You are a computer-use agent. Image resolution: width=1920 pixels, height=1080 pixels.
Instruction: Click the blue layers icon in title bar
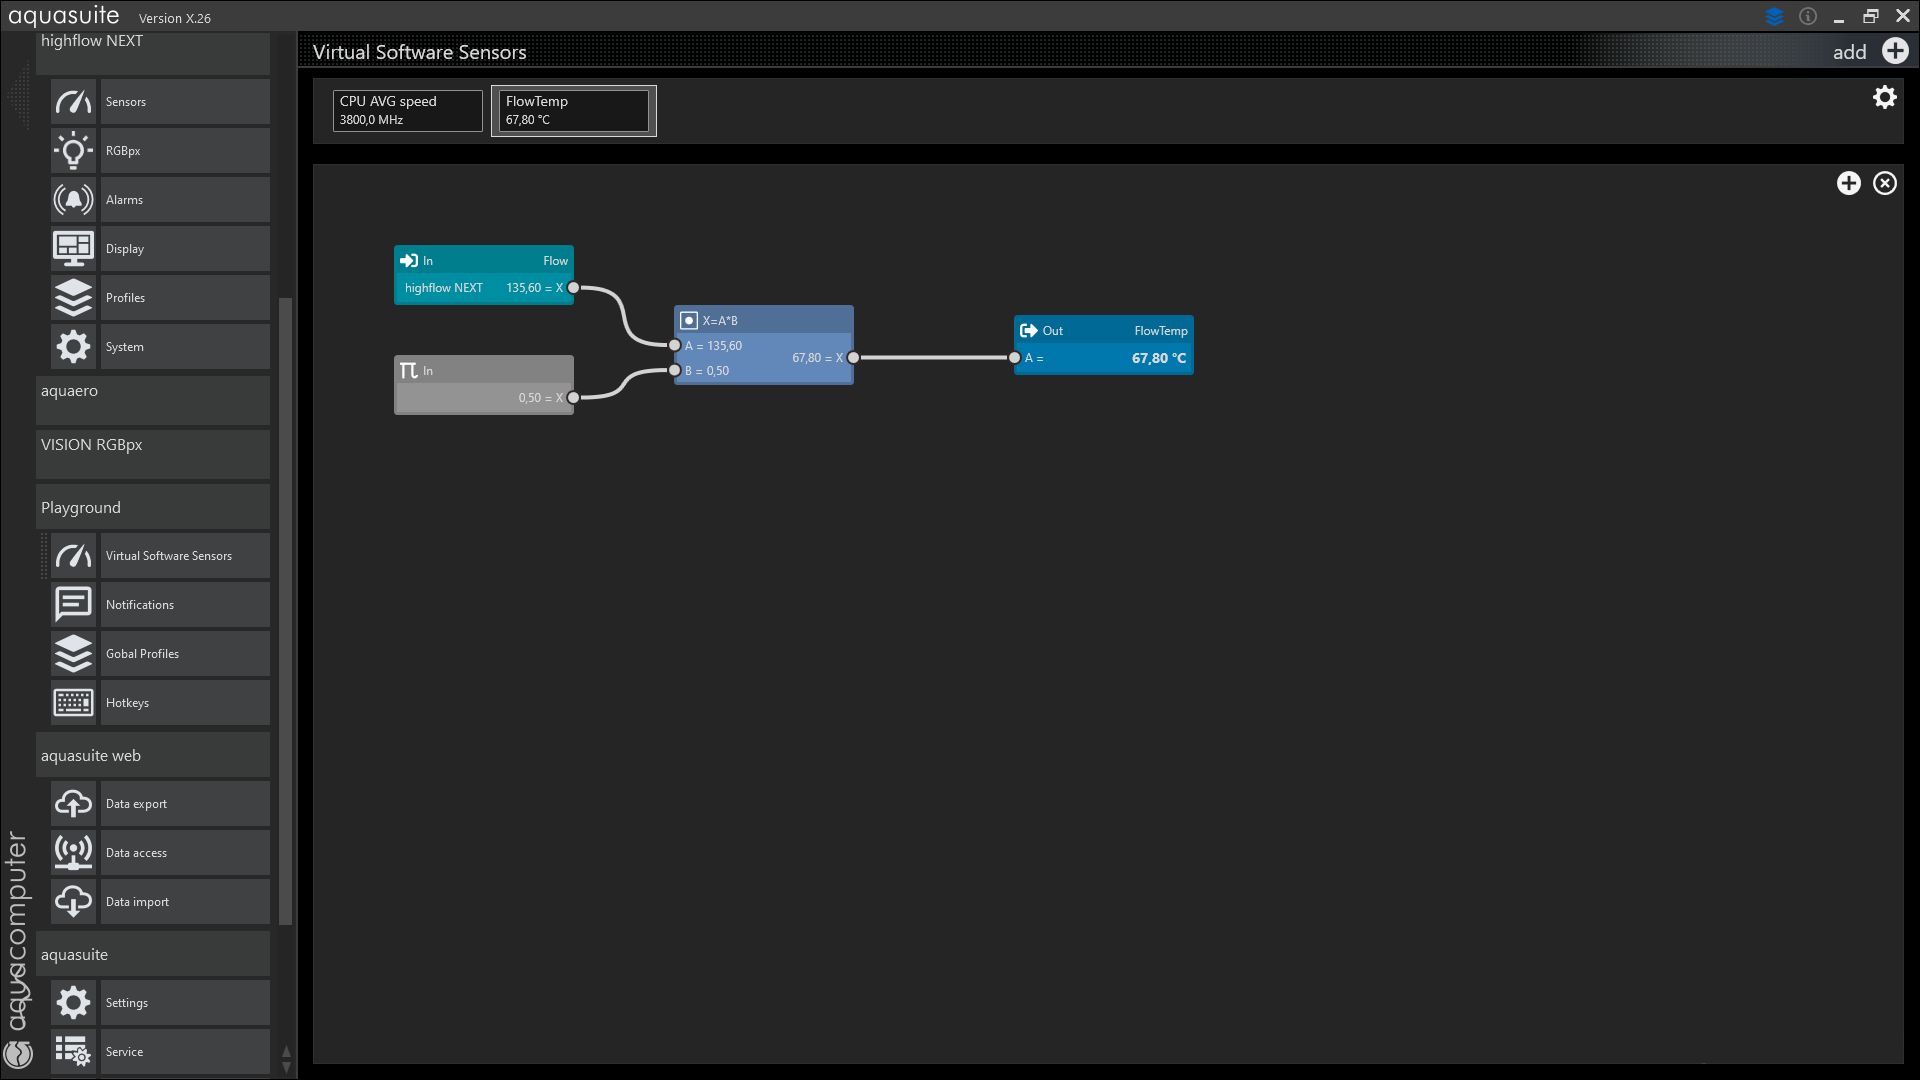pos(1775,16)
